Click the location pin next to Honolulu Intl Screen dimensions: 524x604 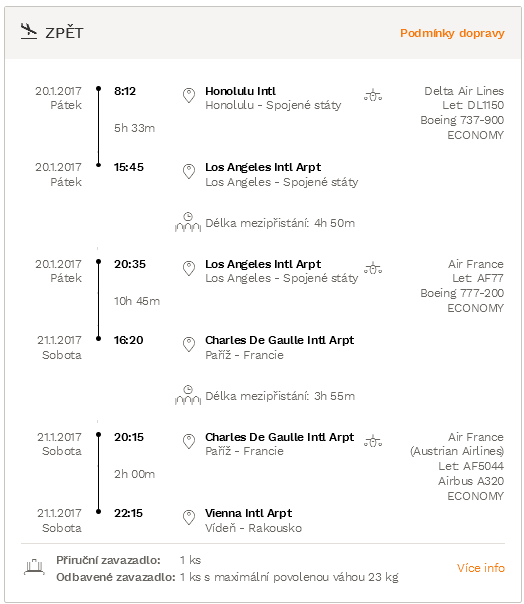coord(189,96)
